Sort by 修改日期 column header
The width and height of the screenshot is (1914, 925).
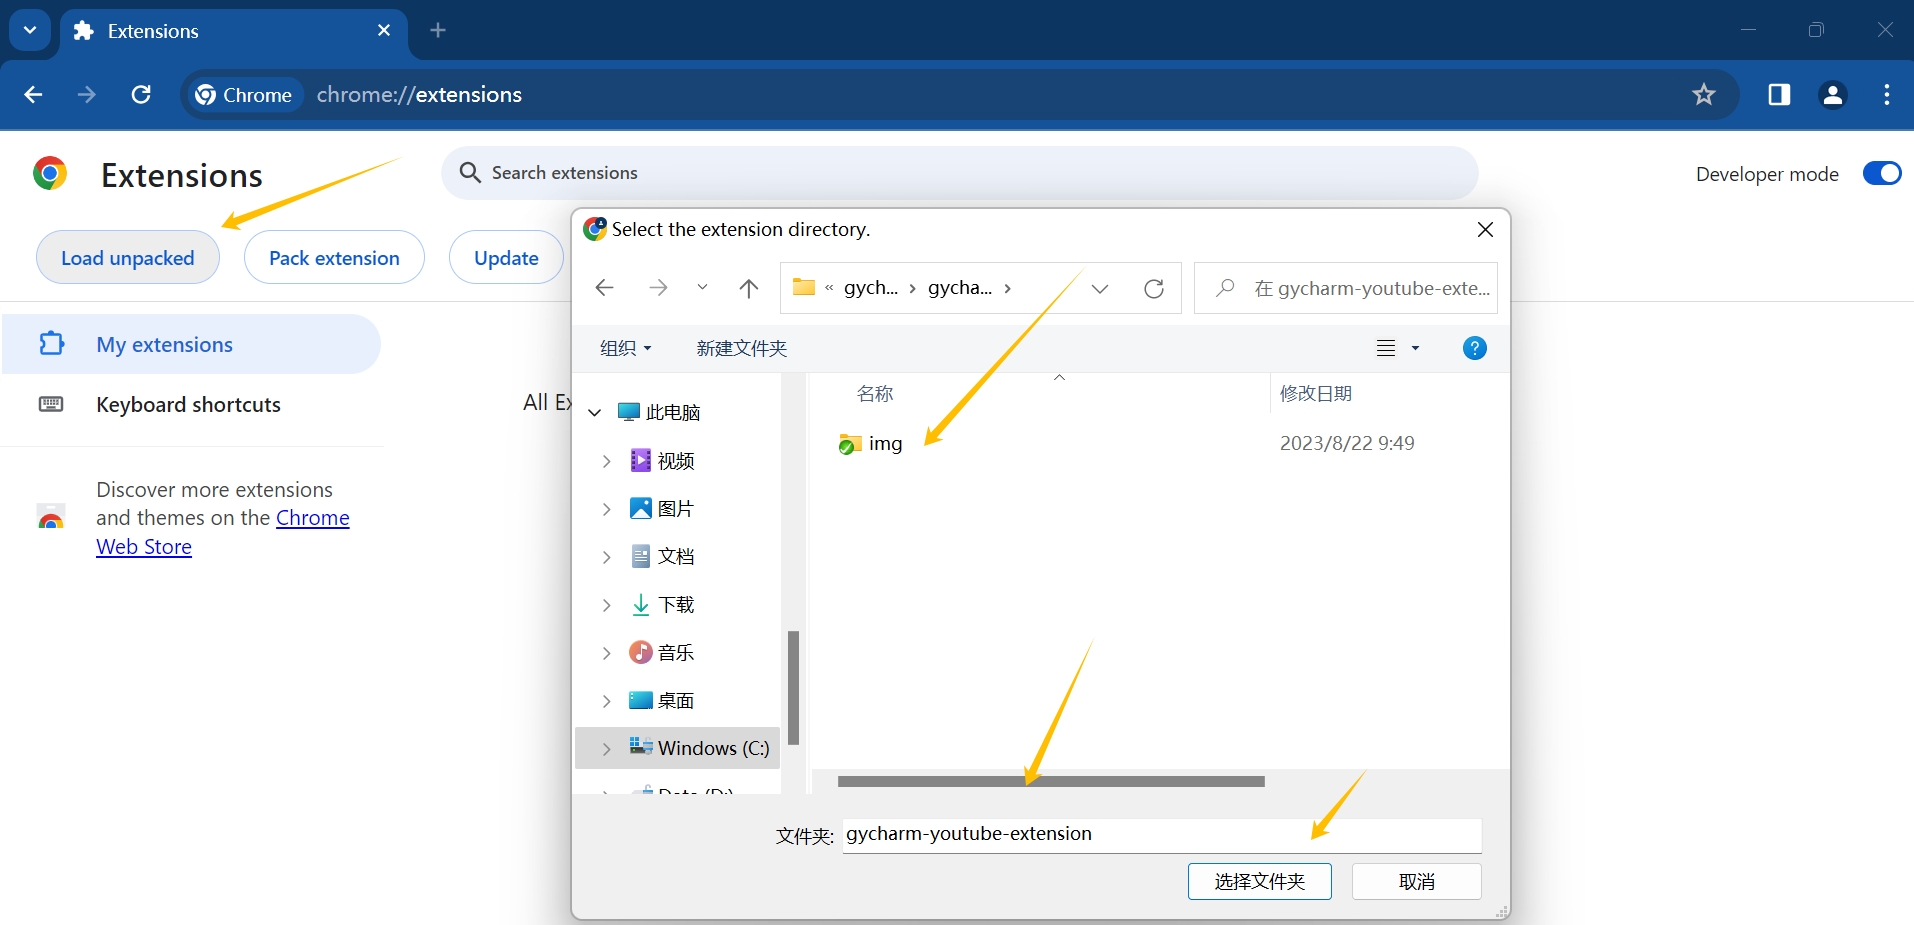point(1316,394)
